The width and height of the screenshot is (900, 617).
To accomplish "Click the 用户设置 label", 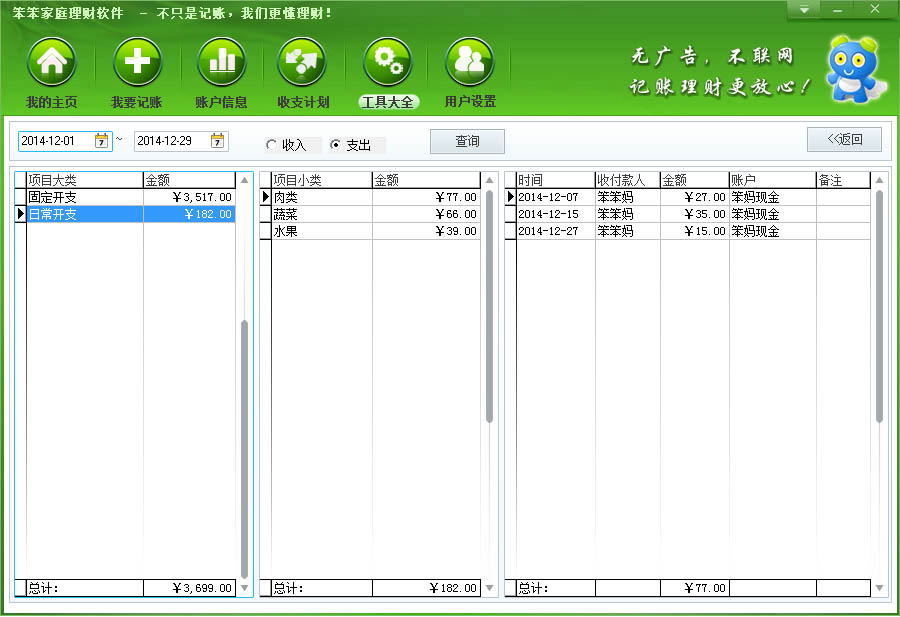I will coord(470,102).
